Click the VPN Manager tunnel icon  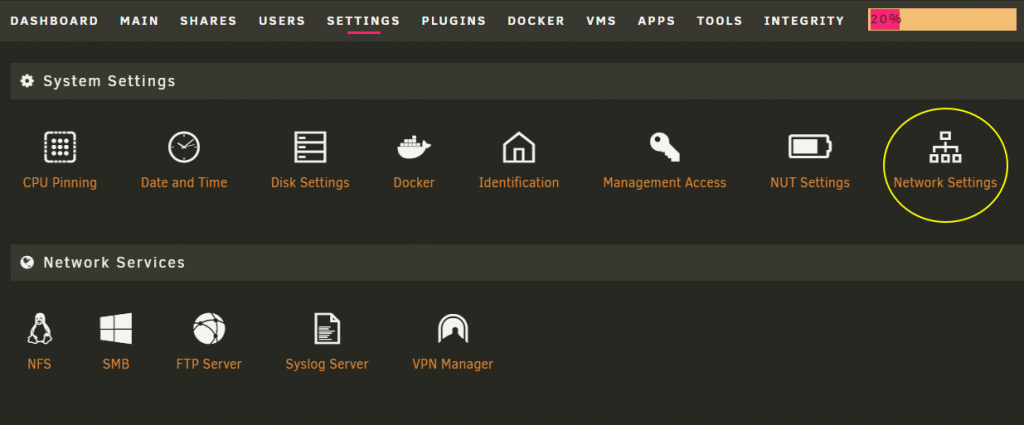point(453,328)
